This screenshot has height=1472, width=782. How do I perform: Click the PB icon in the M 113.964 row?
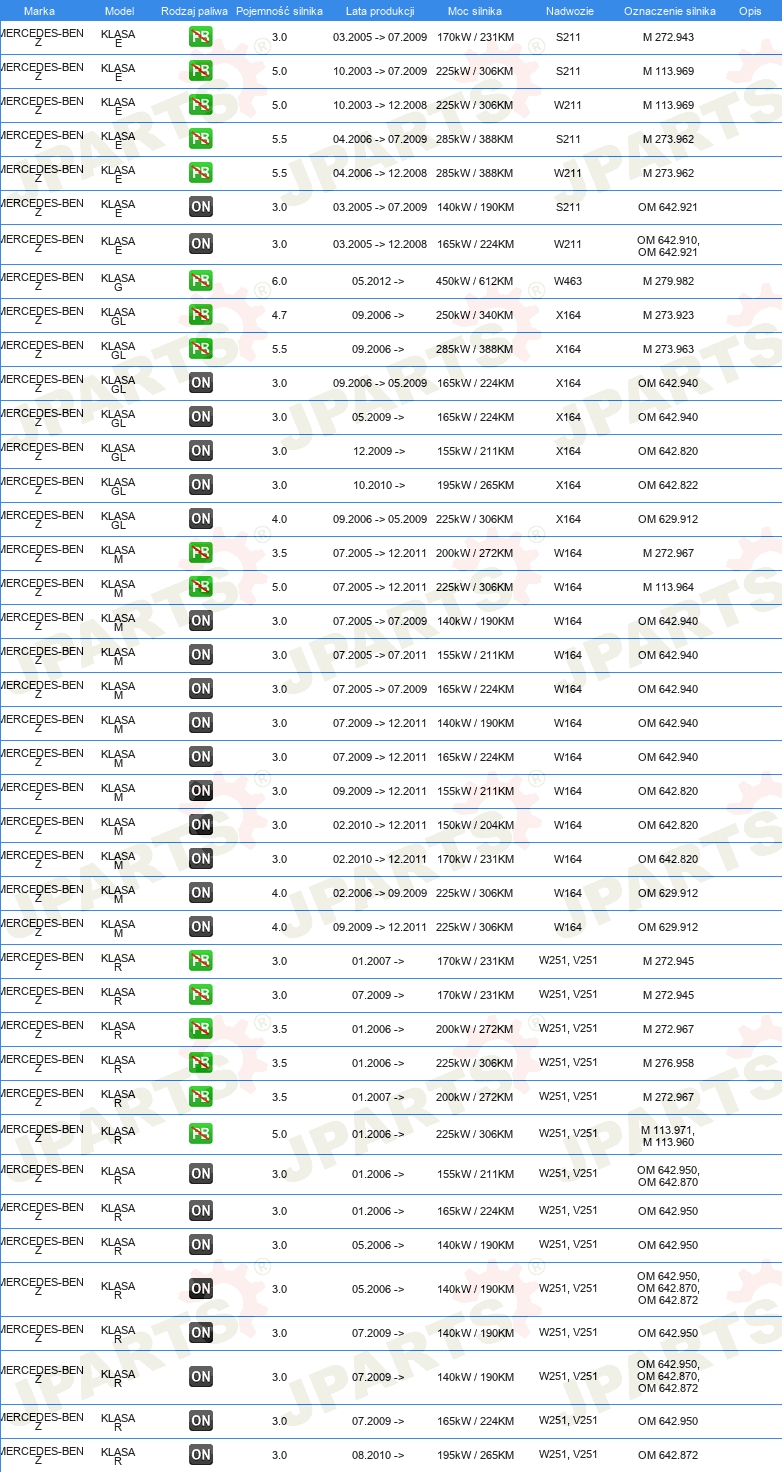201,587
